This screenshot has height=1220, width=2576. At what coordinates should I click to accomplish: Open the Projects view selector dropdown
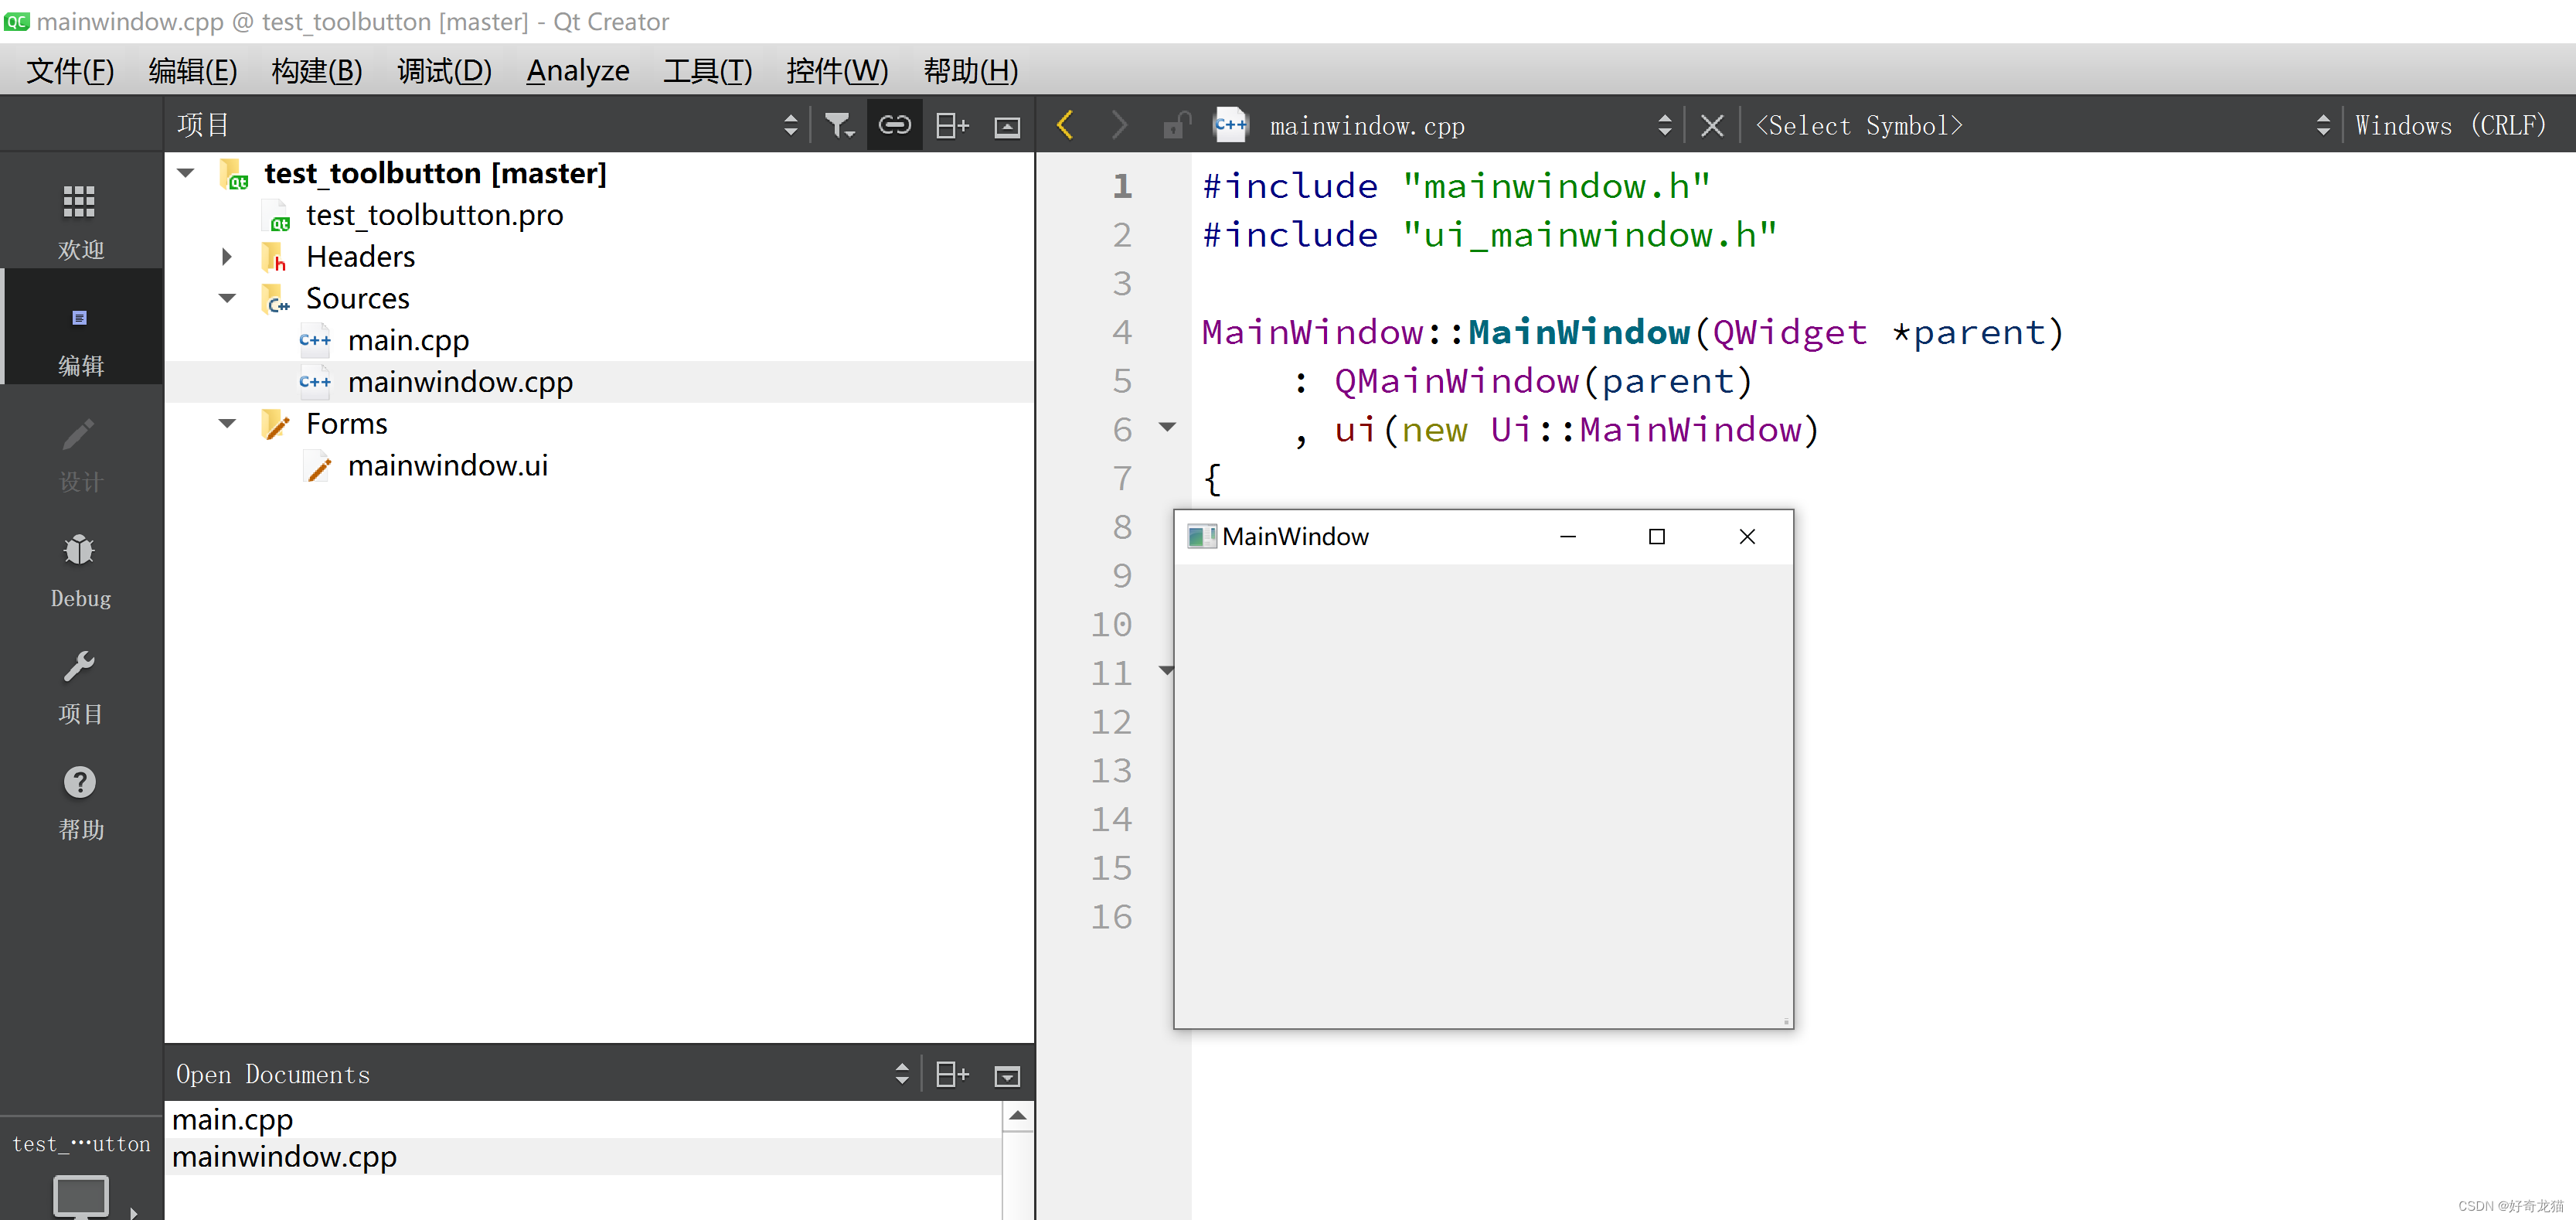pyautogui.click(x=790, y=125)
